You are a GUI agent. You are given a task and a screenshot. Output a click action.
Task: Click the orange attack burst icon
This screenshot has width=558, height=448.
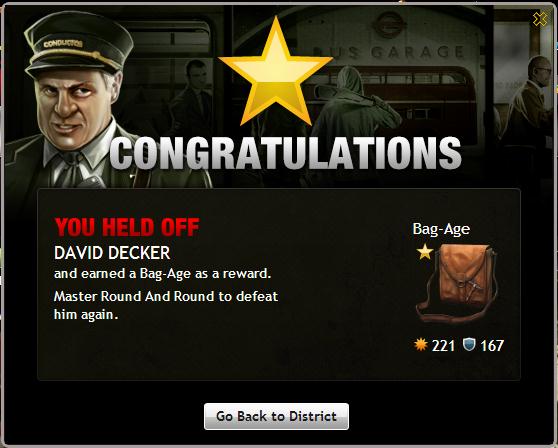point(421,344)
